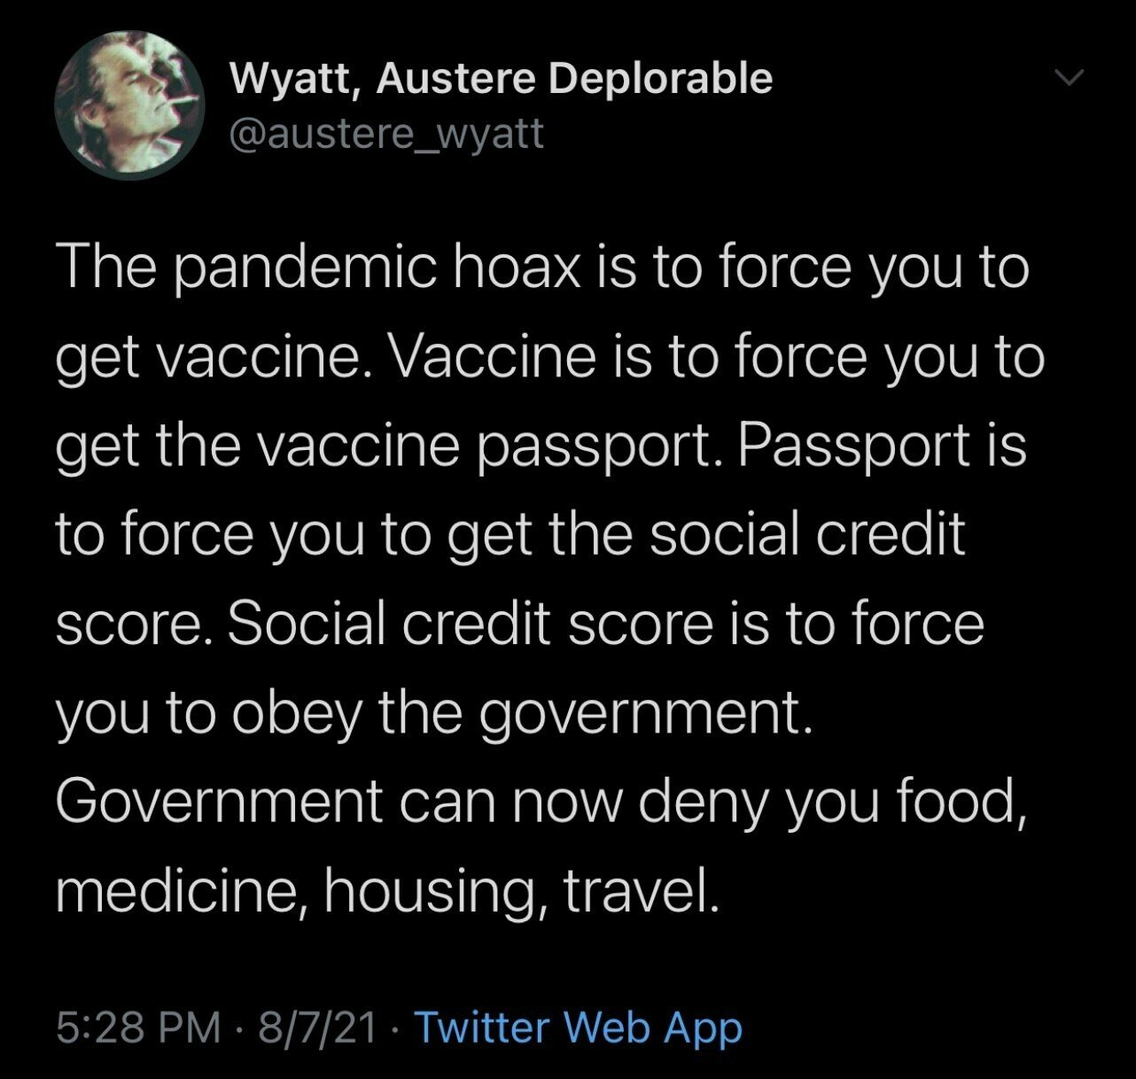This screenshot has width=1136, height=1079.
Task: Select the line 'Government can now deny you food,'
Action: (542, 802)
